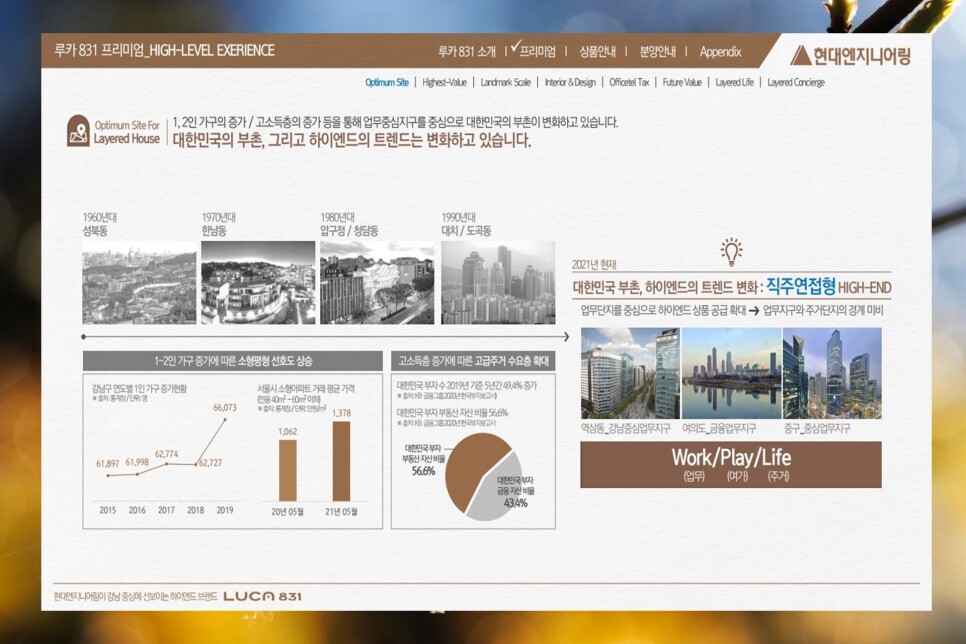Select the checked 프리미엄 menu
The height and width of the screenshot is (644, 966).
537,52
